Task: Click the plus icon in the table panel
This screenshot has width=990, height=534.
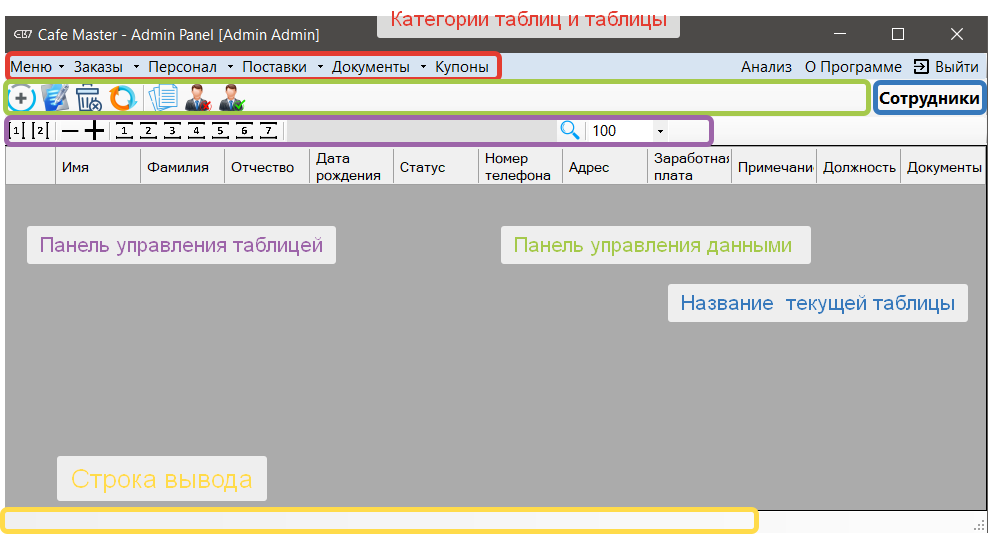Action: (x=94, y=131)
